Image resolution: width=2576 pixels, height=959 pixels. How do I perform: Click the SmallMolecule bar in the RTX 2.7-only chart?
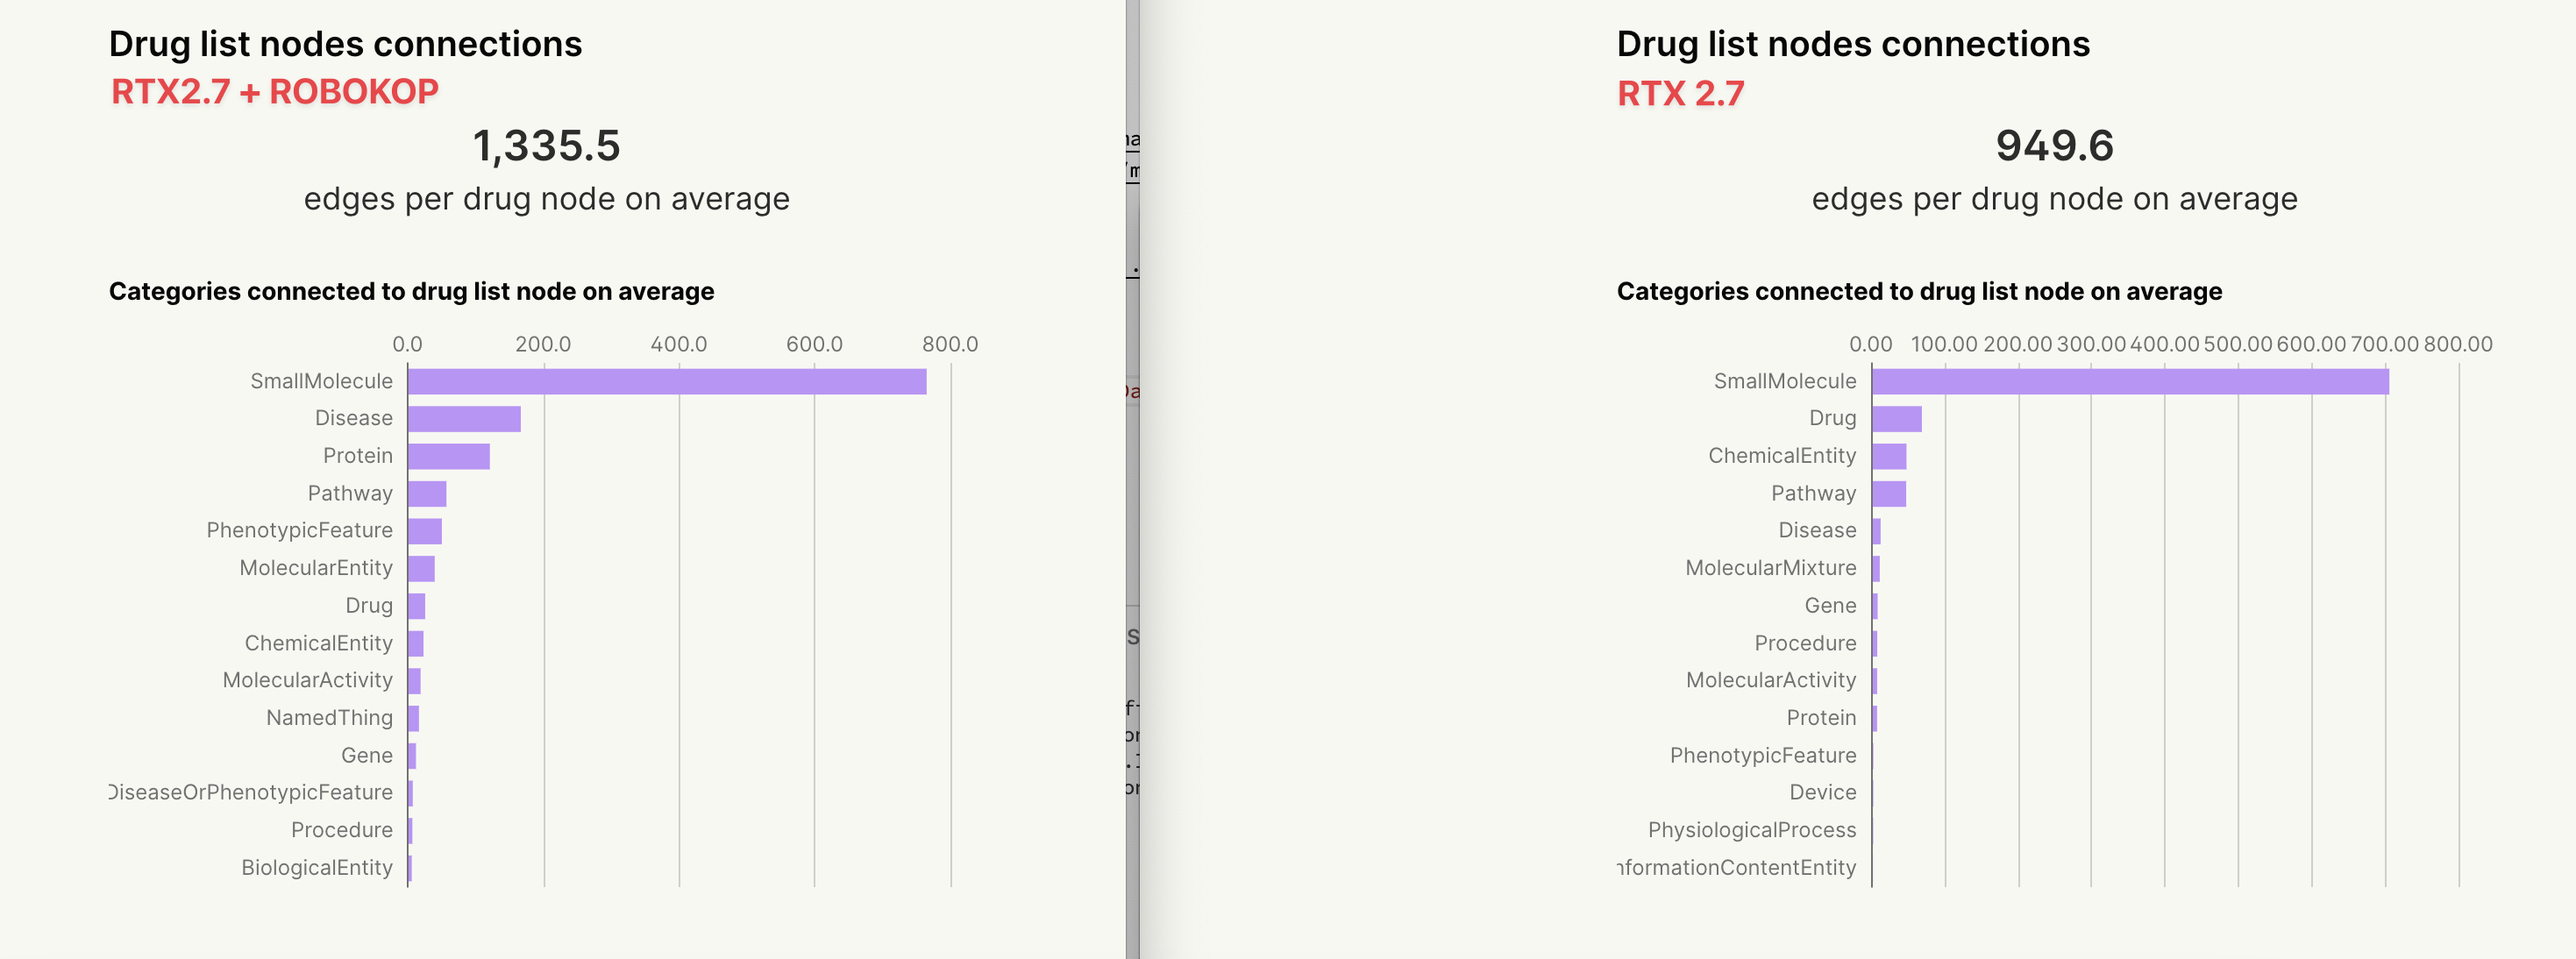pos(2130,381)
